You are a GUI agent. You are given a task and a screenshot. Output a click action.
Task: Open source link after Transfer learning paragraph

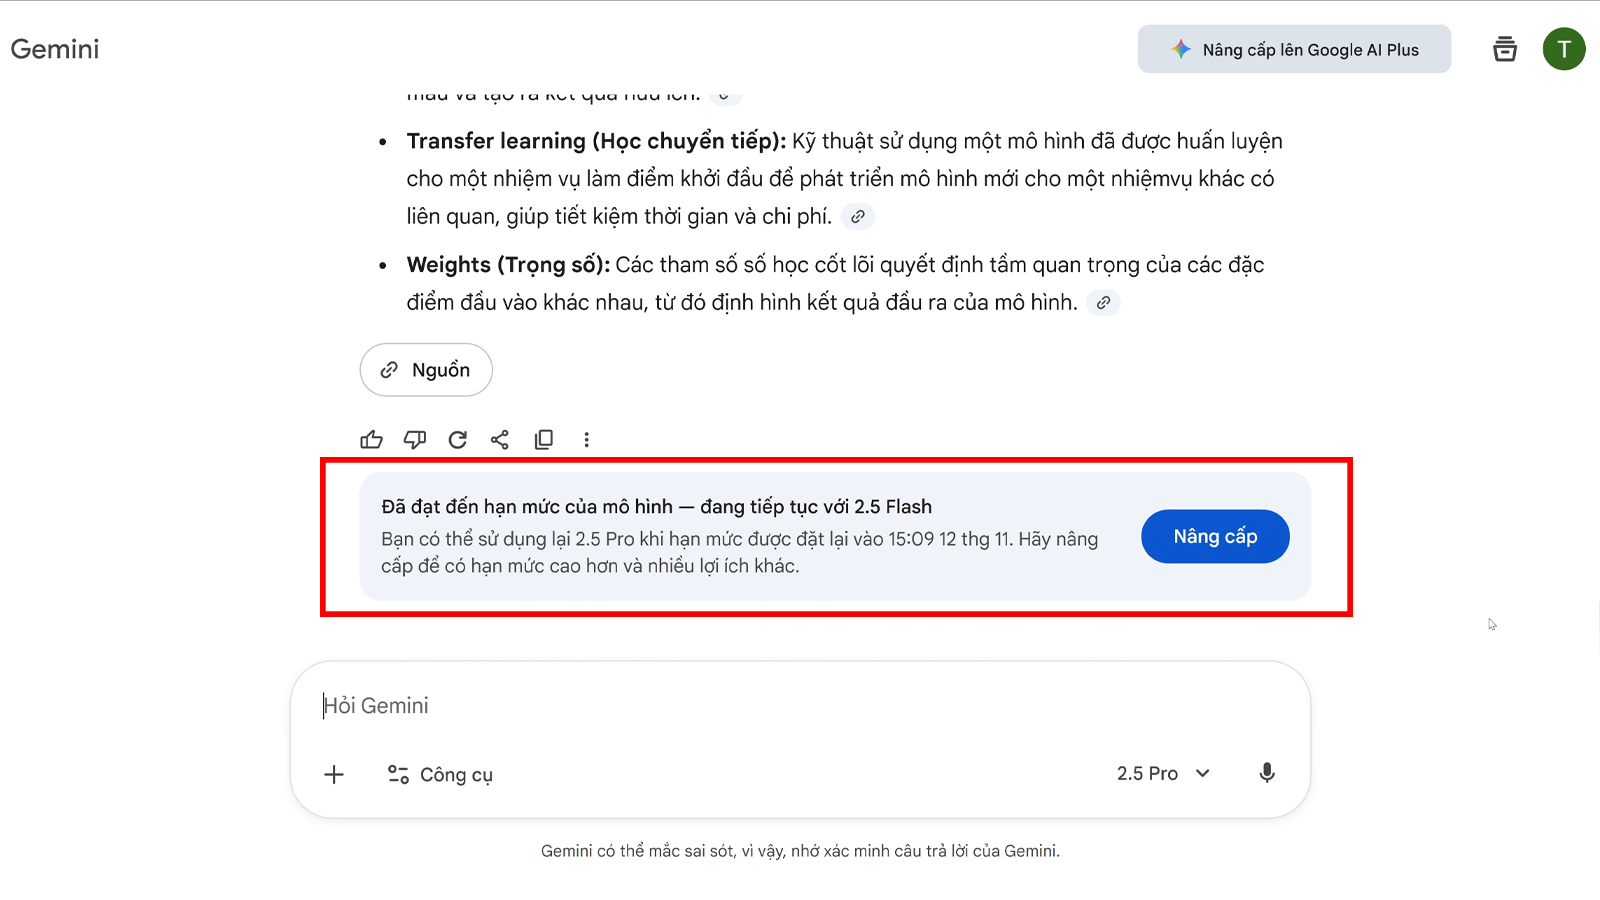click(858, 217)
